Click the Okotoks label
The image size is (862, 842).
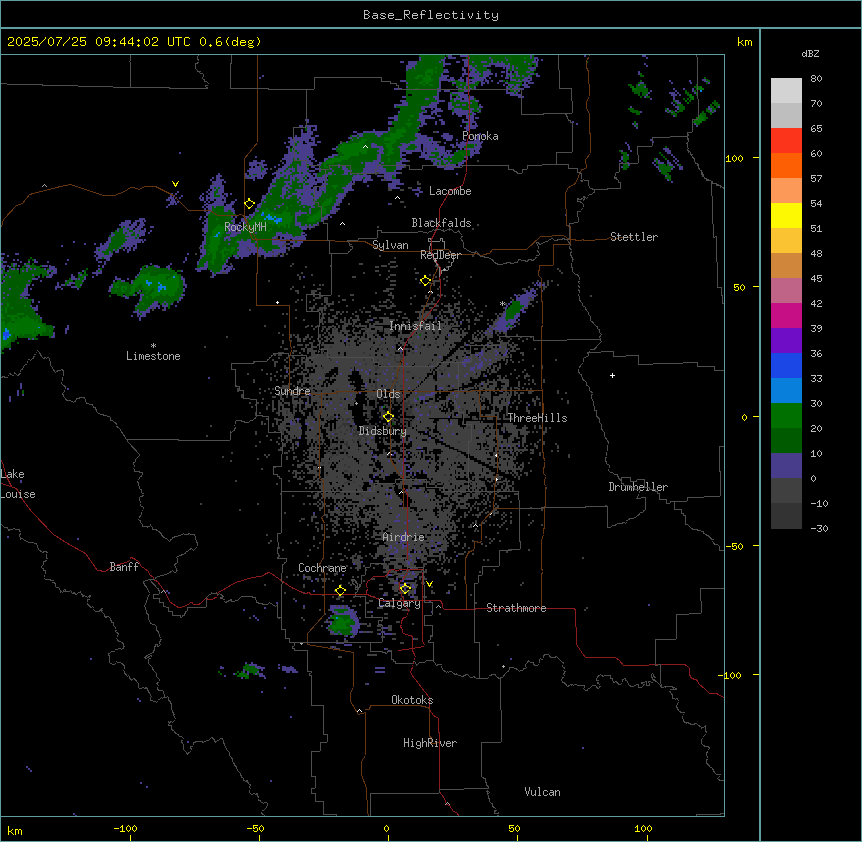coord(412,700)
